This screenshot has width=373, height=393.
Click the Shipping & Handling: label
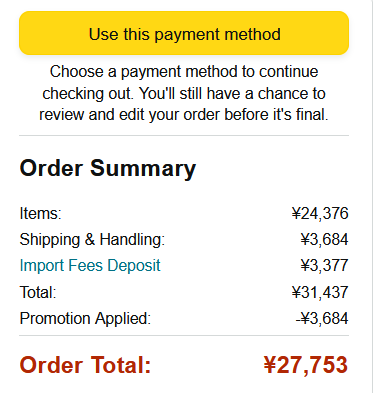tap(92, 240)
